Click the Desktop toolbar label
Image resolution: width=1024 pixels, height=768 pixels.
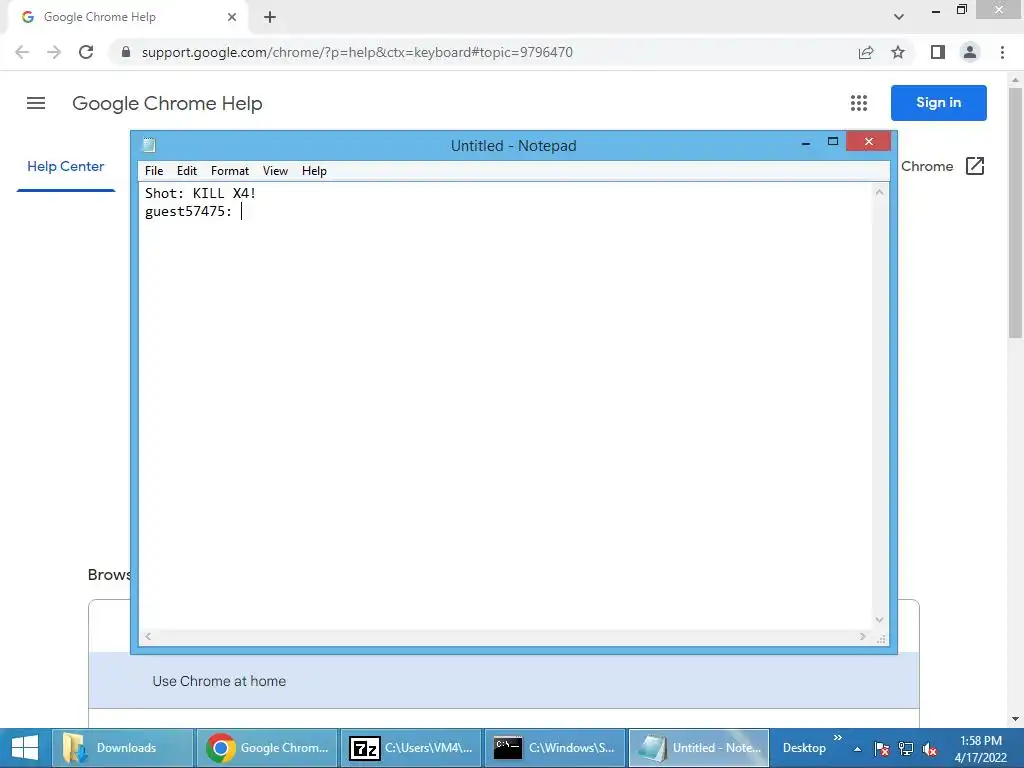click(804, 748)
